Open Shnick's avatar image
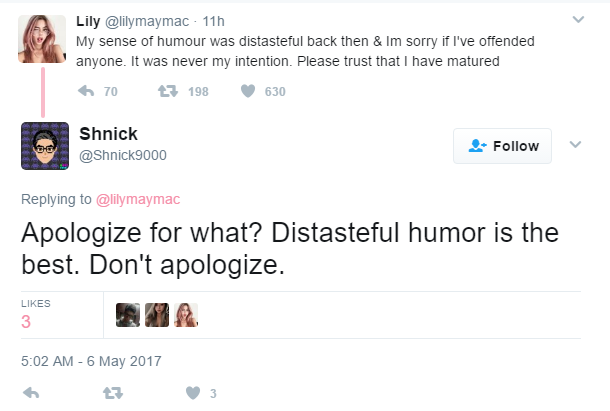 44,146
